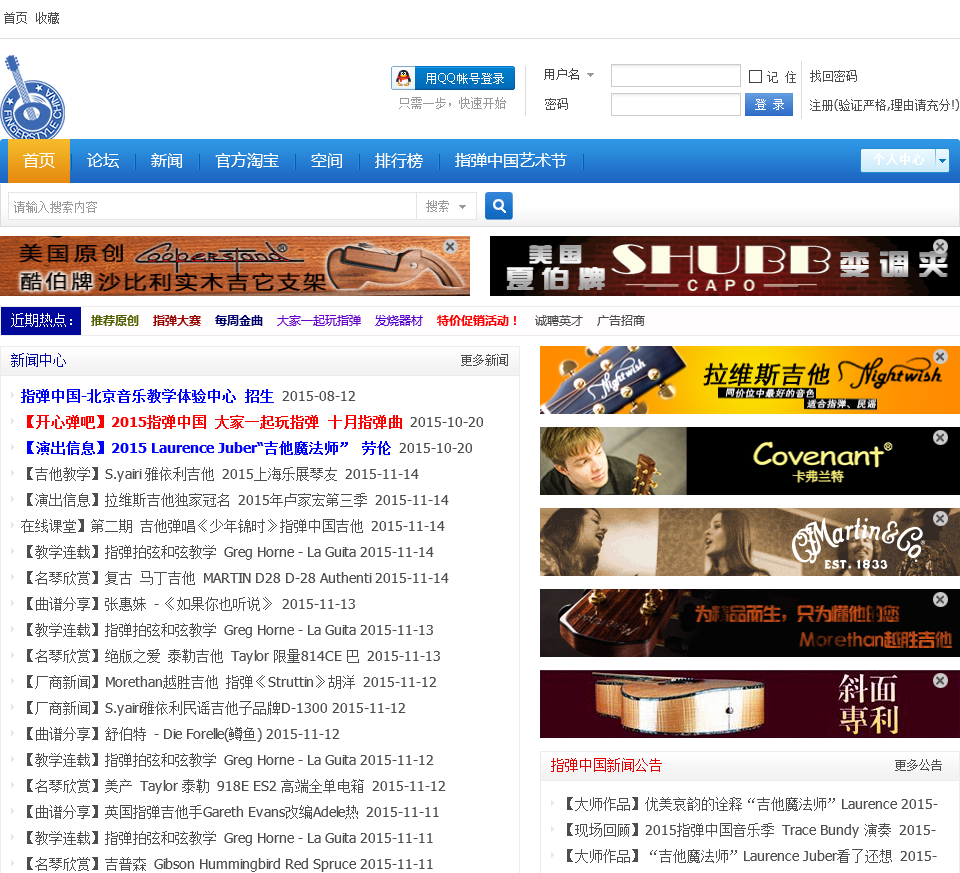Open the 排行榜 navigation tab
960x873 pixels.
pos(399,160)
